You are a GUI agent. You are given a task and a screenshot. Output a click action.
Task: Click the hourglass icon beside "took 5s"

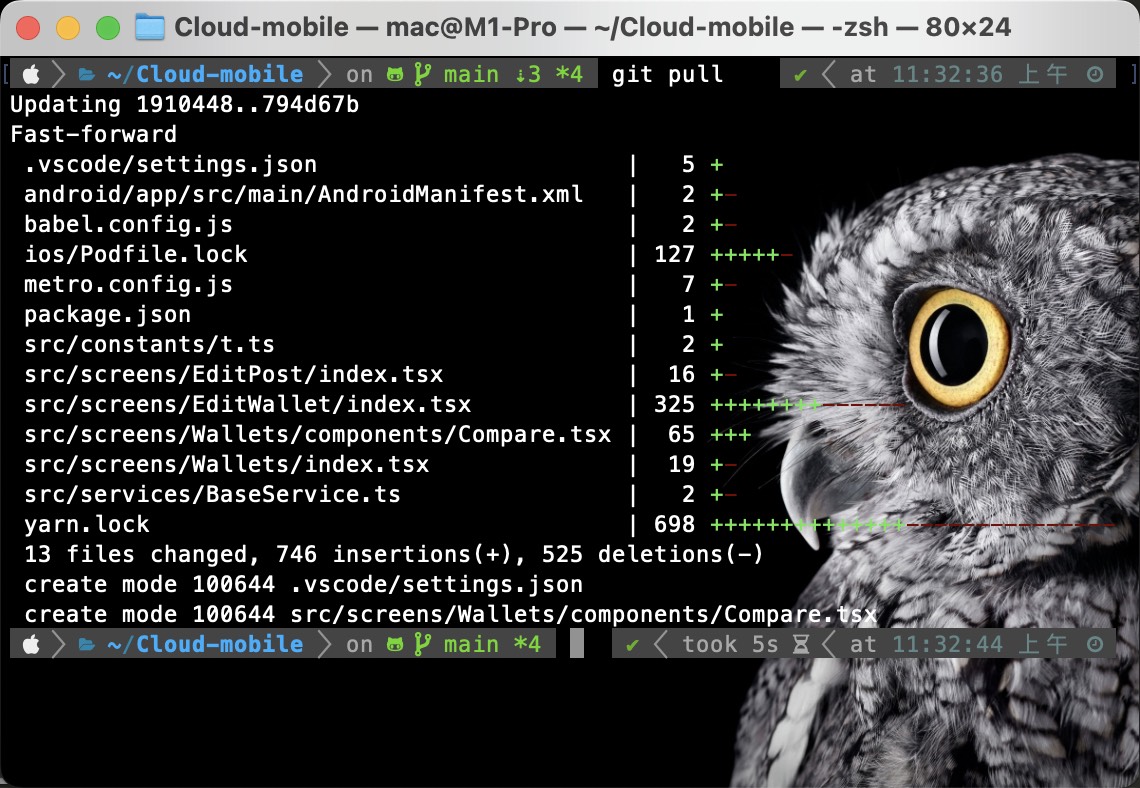tap(801, 644)
